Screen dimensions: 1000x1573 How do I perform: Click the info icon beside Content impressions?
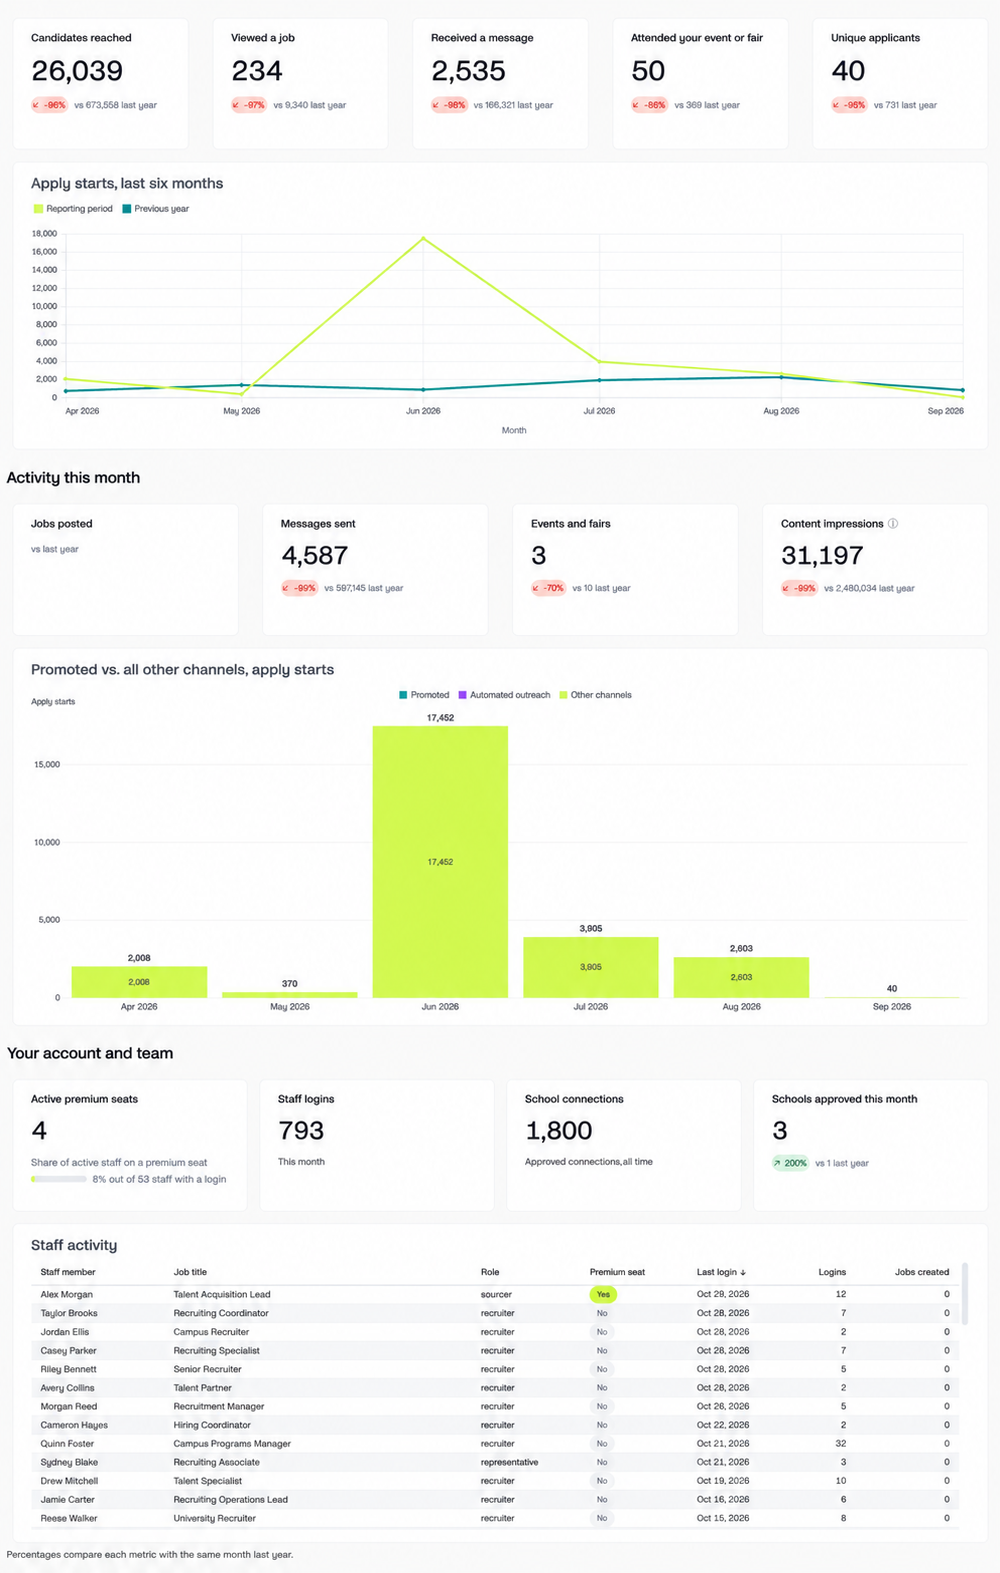893,523
